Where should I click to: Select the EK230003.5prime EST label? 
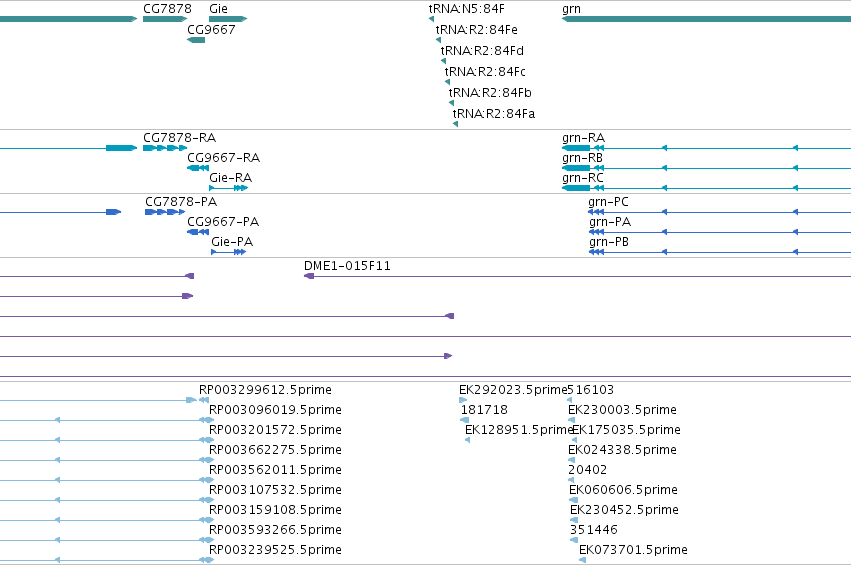(623, 410)
